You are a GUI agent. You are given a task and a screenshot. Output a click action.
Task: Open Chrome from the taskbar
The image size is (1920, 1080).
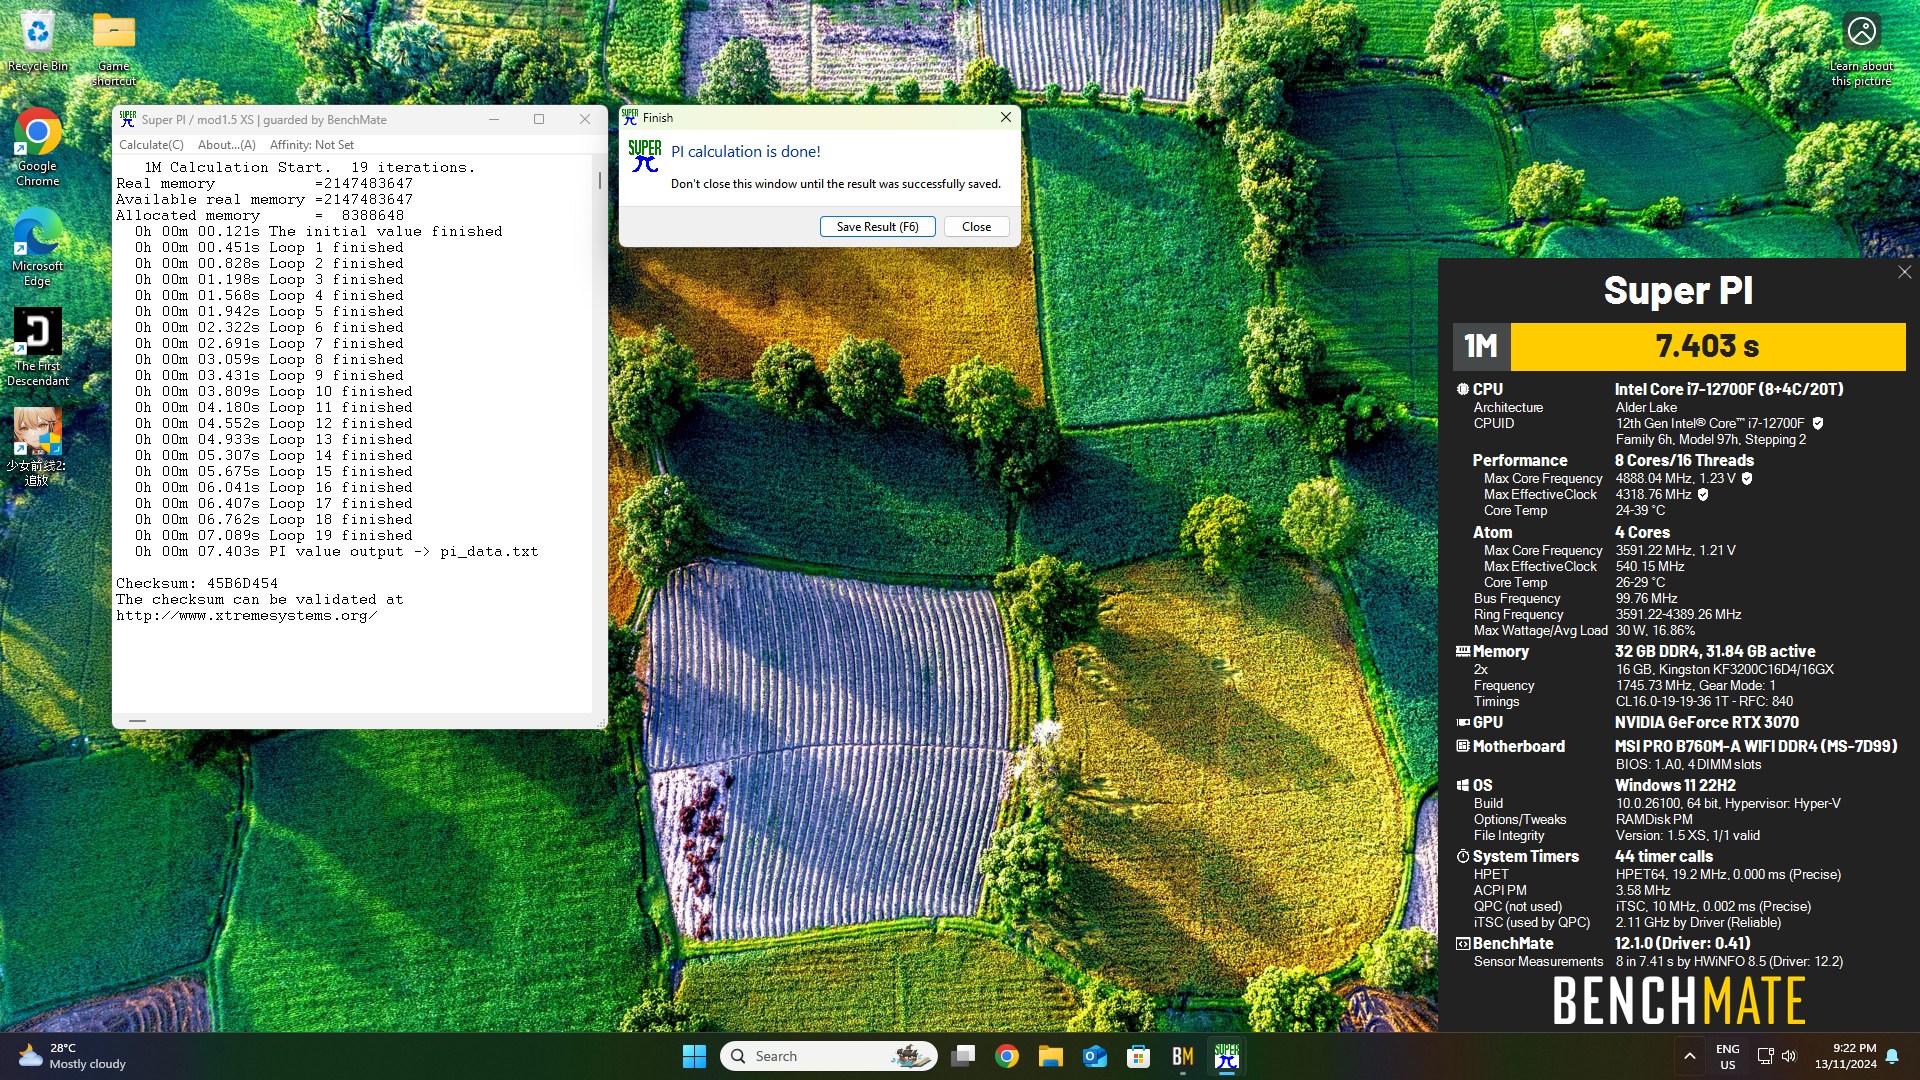(x=1007, y=1056)
